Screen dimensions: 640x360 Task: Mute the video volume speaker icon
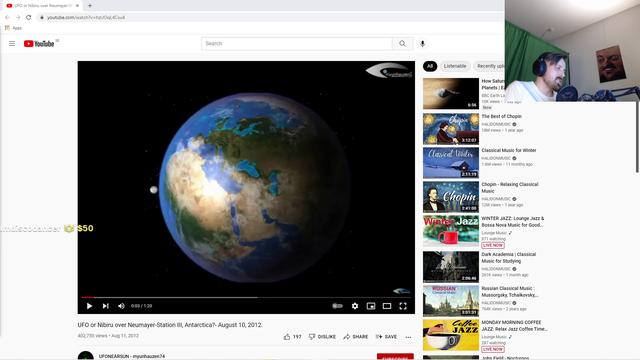click(121, 306)
